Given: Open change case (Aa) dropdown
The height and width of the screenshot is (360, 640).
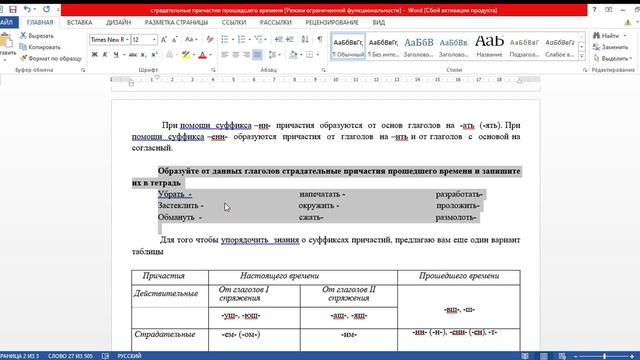Looking at the screenshot, I should 191,40.
